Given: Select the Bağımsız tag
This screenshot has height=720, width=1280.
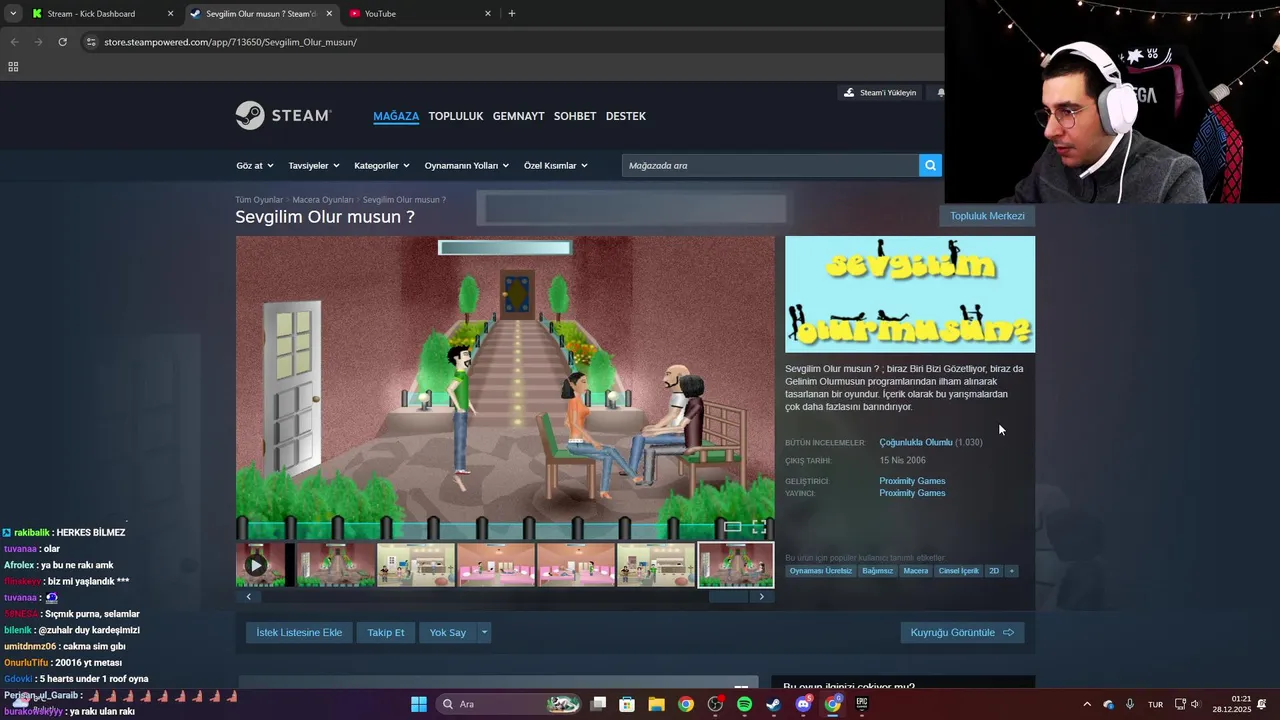Looking at the screenshot, I should pos(877,571).
